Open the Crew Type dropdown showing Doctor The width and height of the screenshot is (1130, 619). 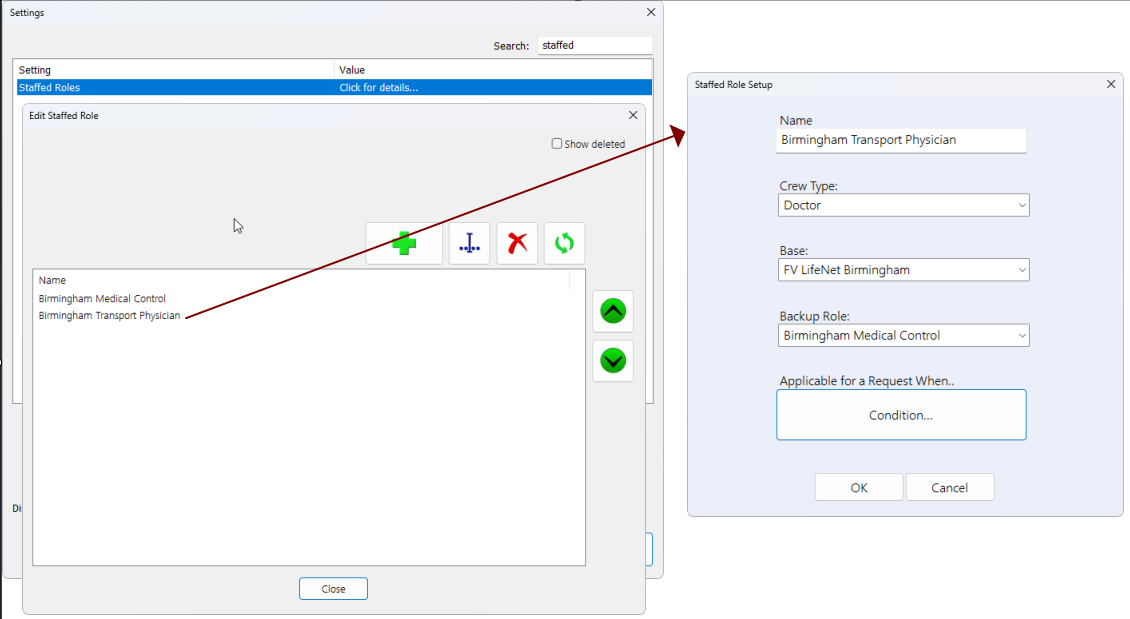click(904, 205)
